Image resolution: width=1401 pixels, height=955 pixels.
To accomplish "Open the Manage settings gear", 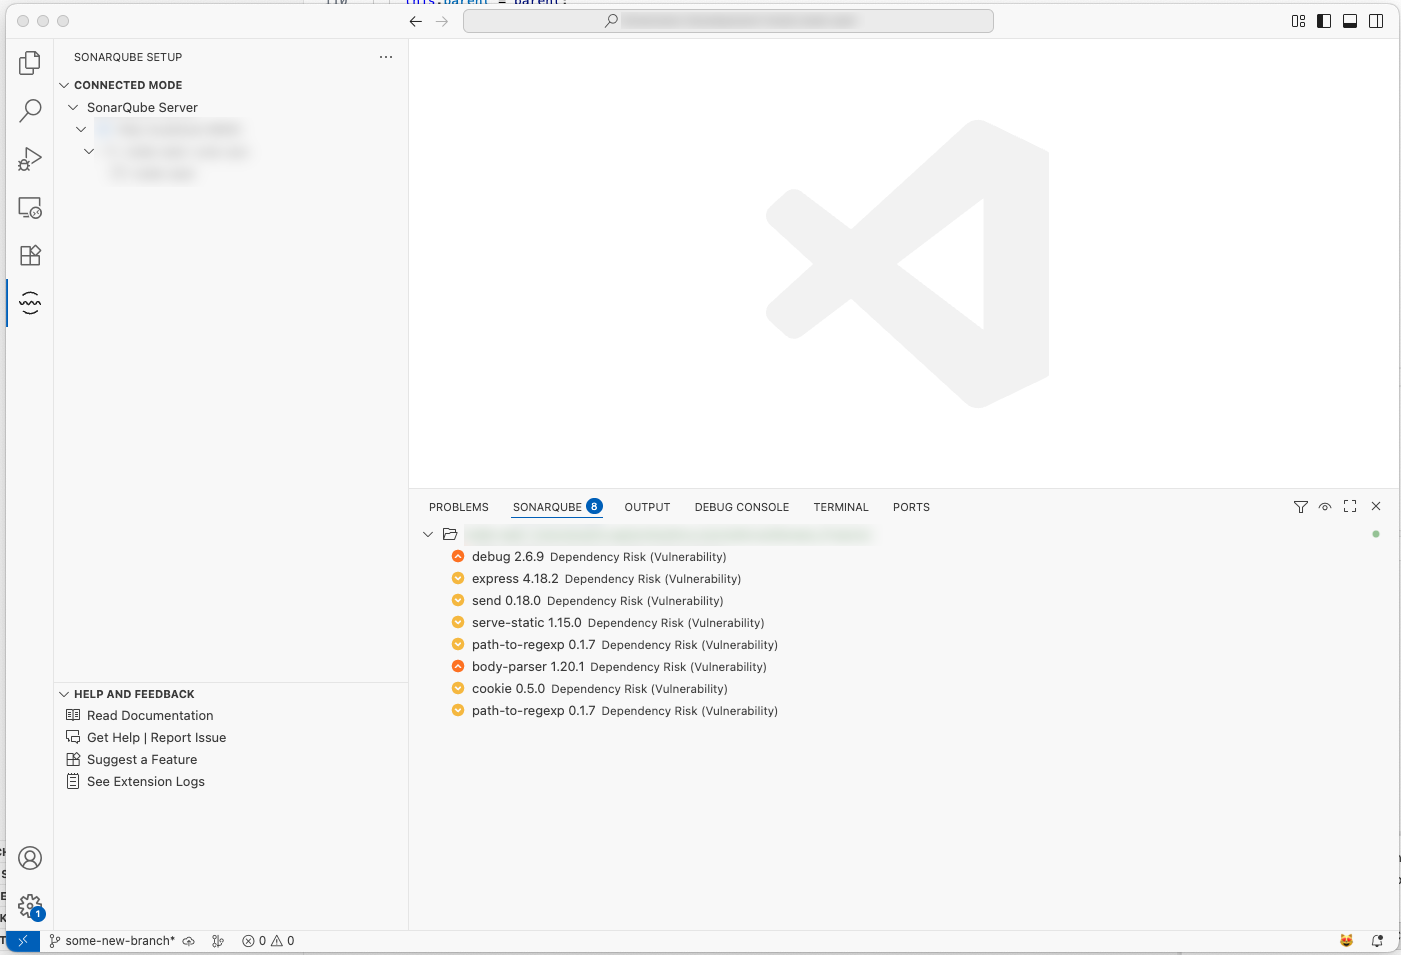I will [x=29, y=905].
